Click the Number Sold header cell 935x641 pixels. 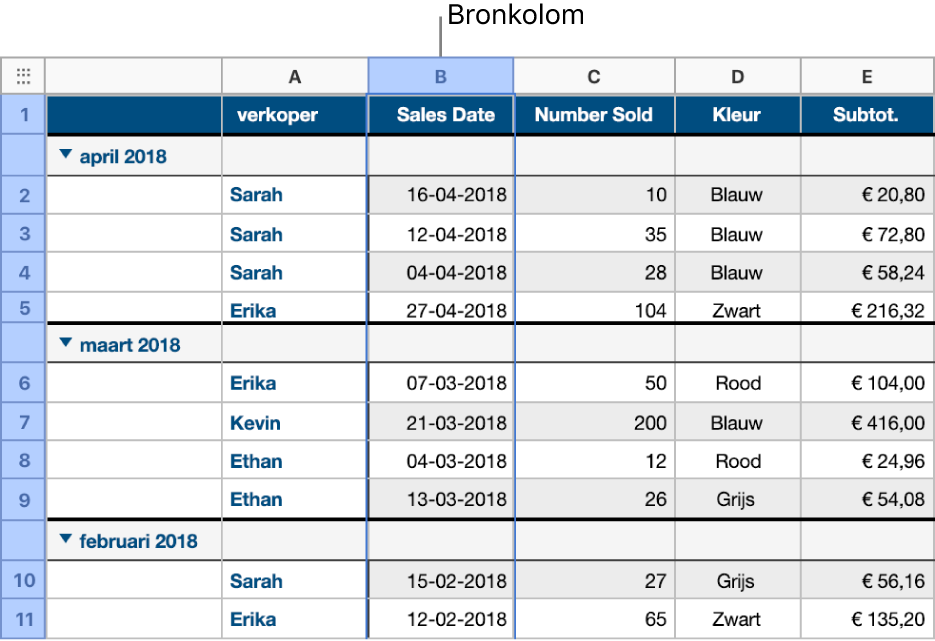pos(593,115)
